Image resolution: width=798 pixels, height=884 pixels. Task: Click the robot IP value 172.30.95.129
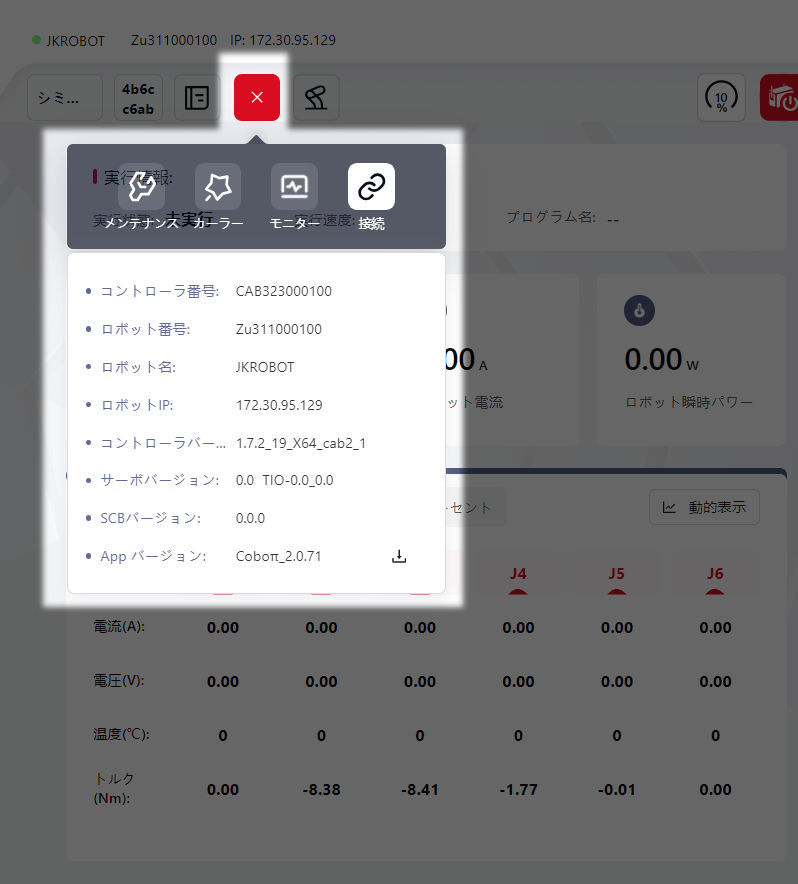(279, 405)
